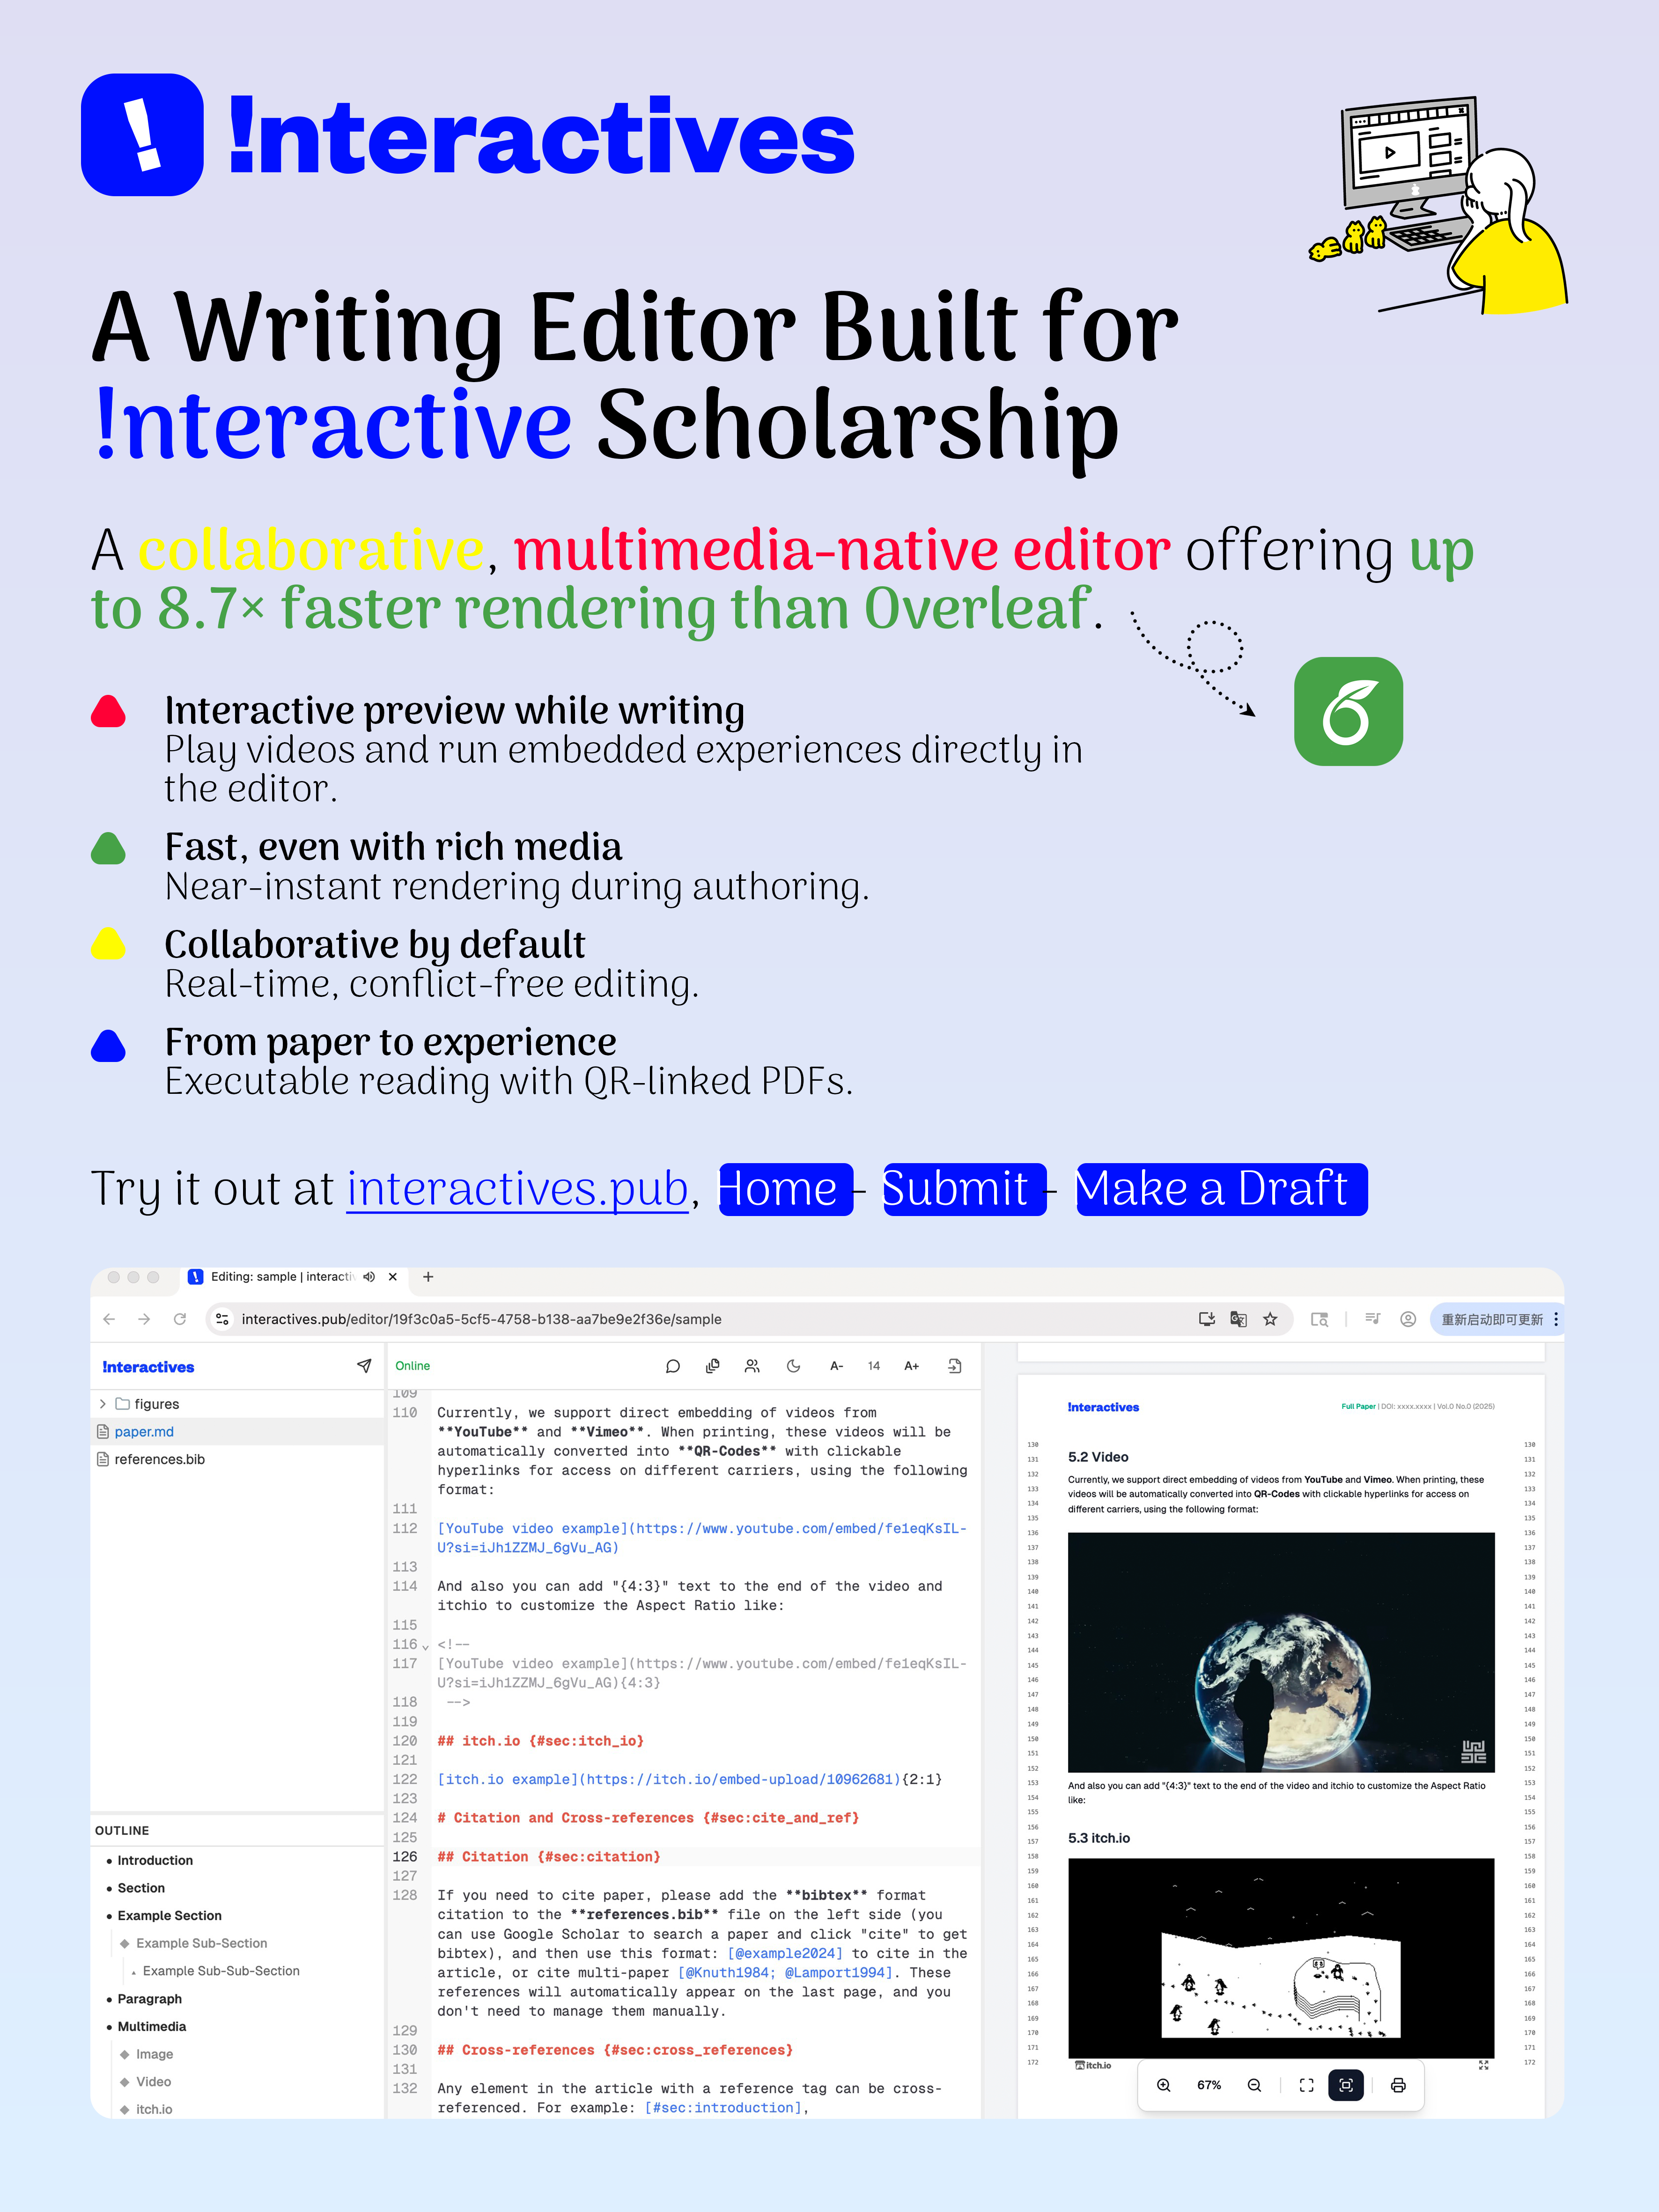Jump to Example Sub-Sub-Section in outline

coord(221,1971)
